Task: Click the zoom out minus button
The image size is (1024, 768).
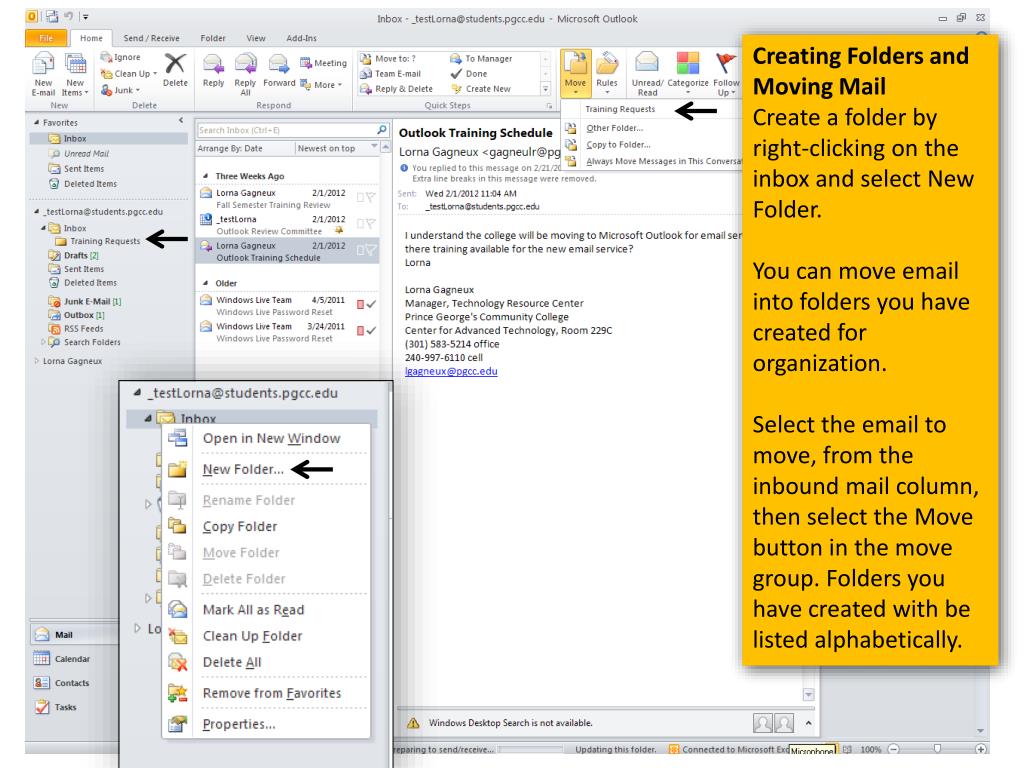Action: 894,749
